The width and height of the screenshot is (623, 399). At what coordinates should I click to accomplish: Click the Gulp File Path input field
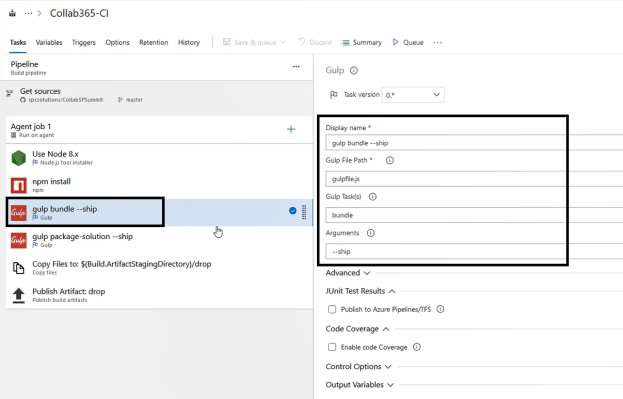click(474, 179)
